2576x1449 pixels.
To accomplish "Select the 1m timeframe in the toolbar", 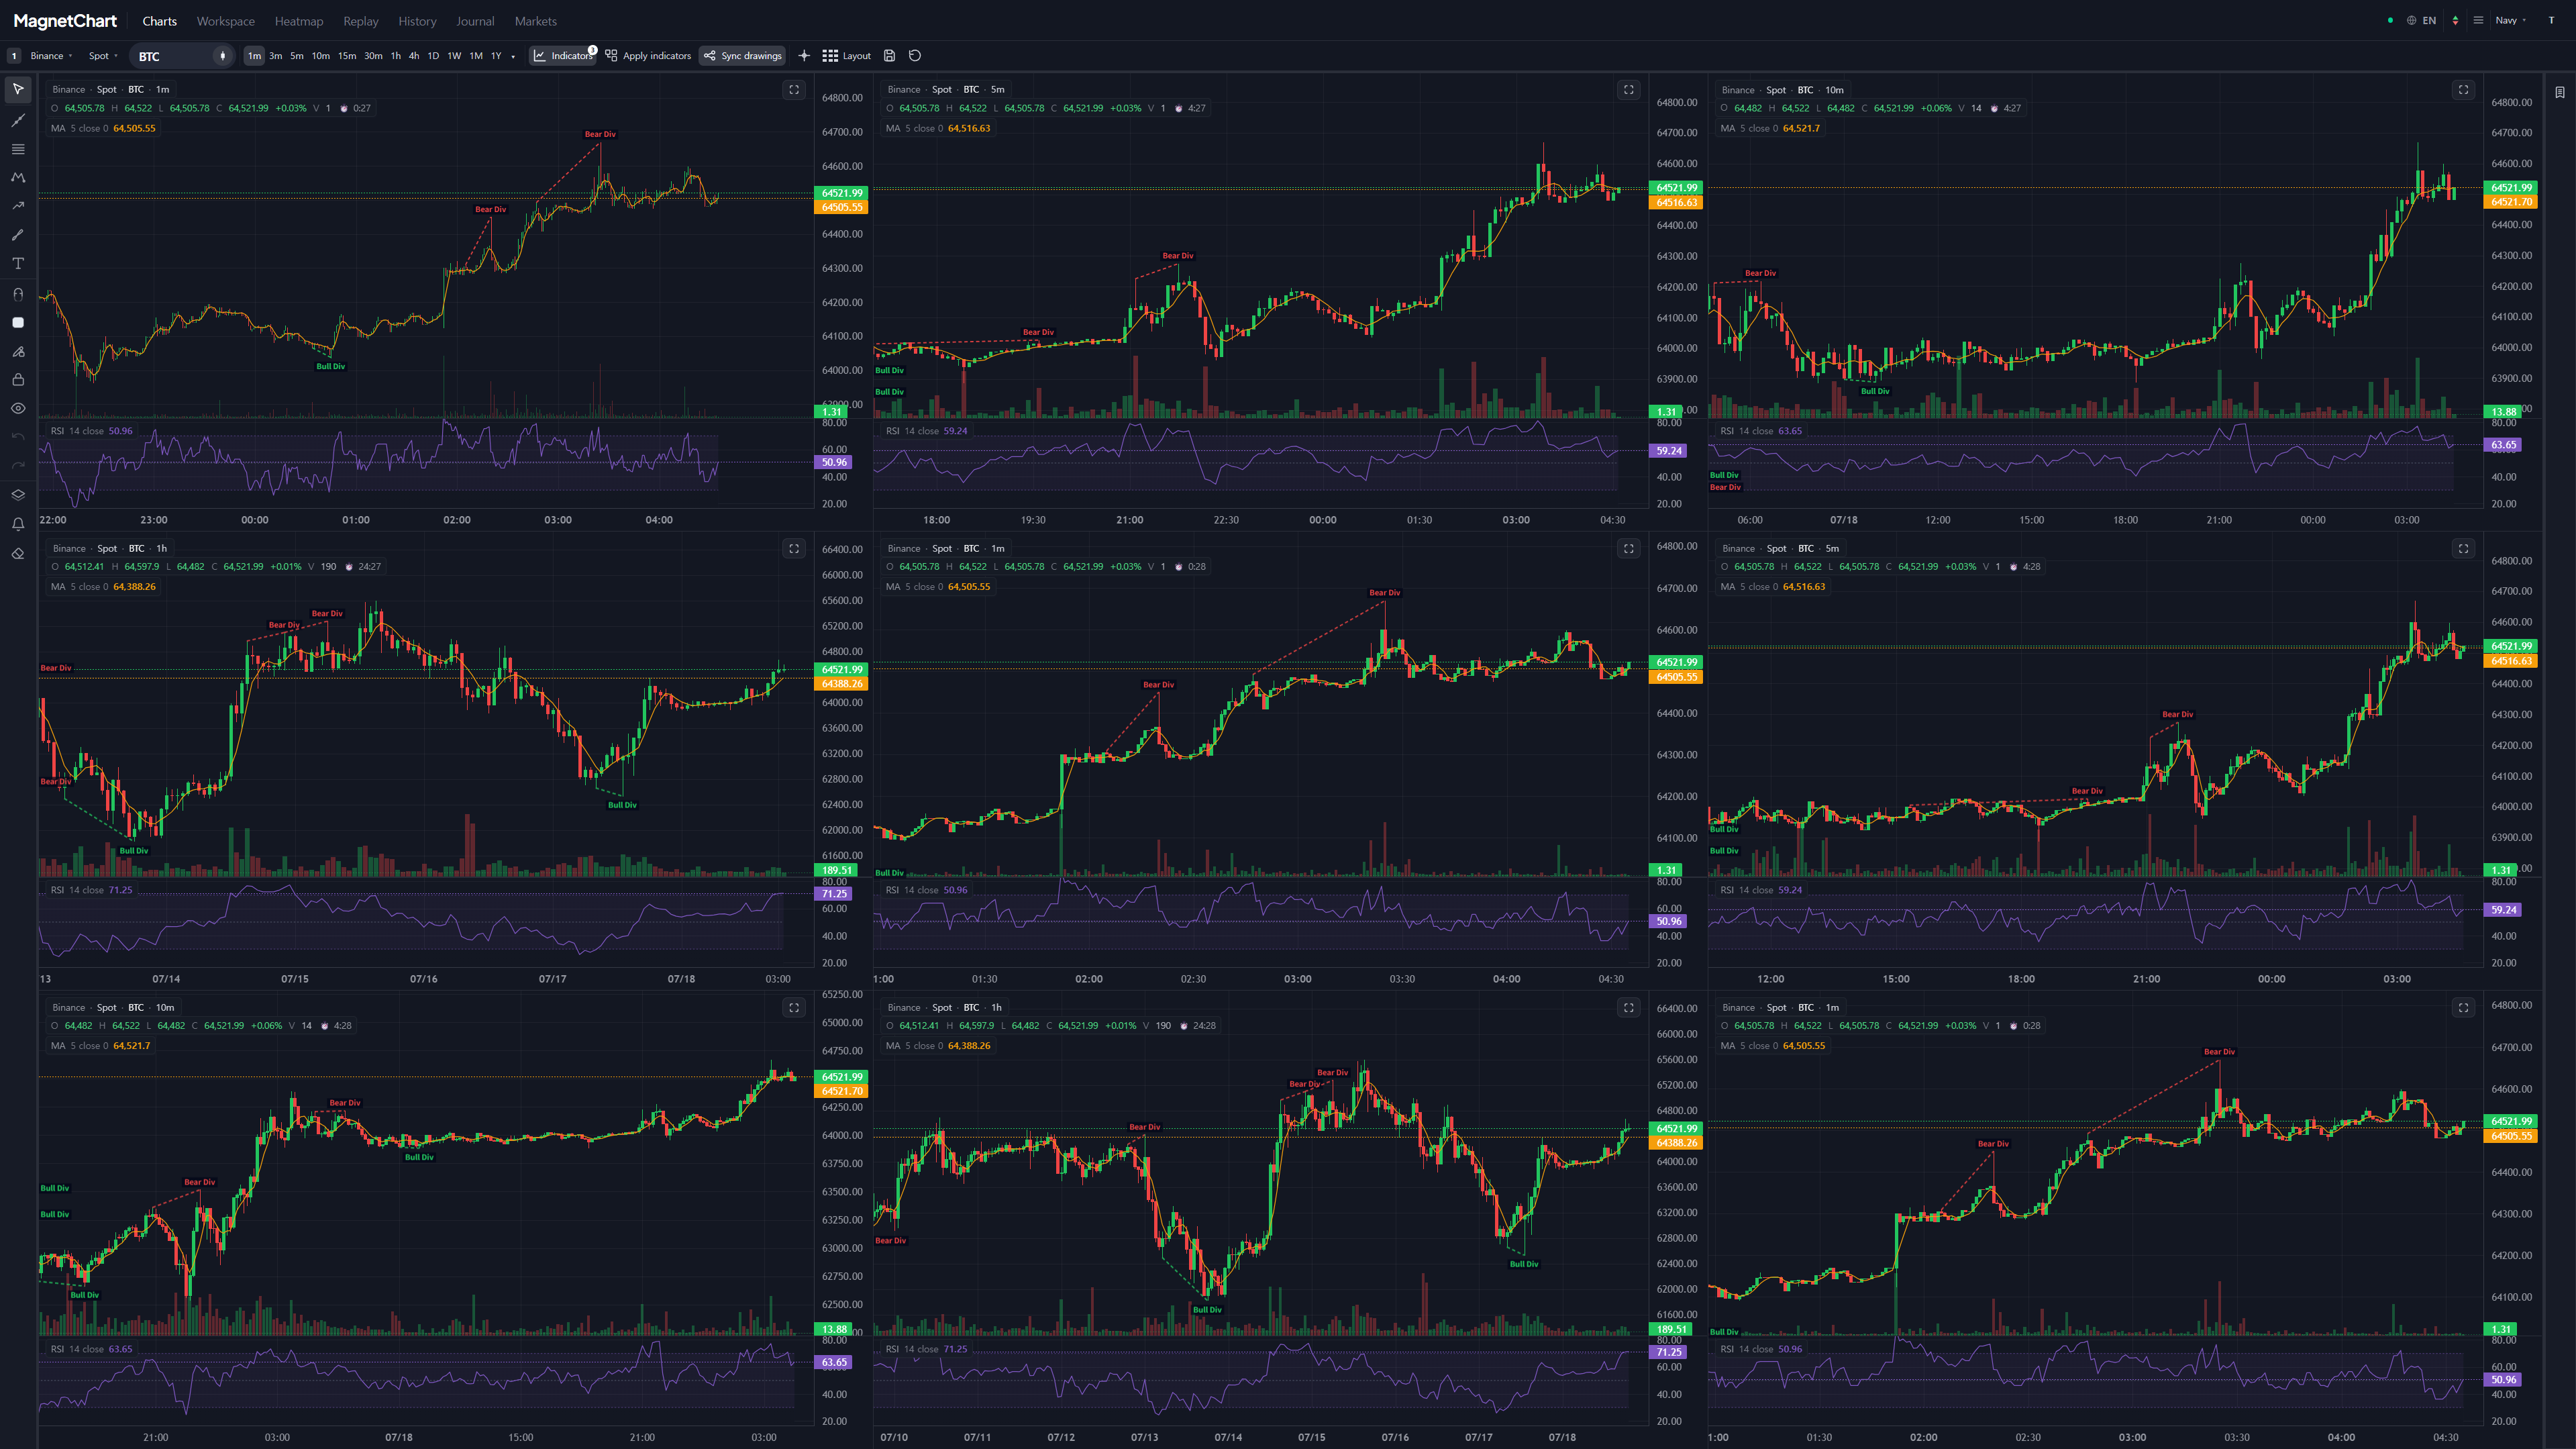I will click(x=254, y=56).
